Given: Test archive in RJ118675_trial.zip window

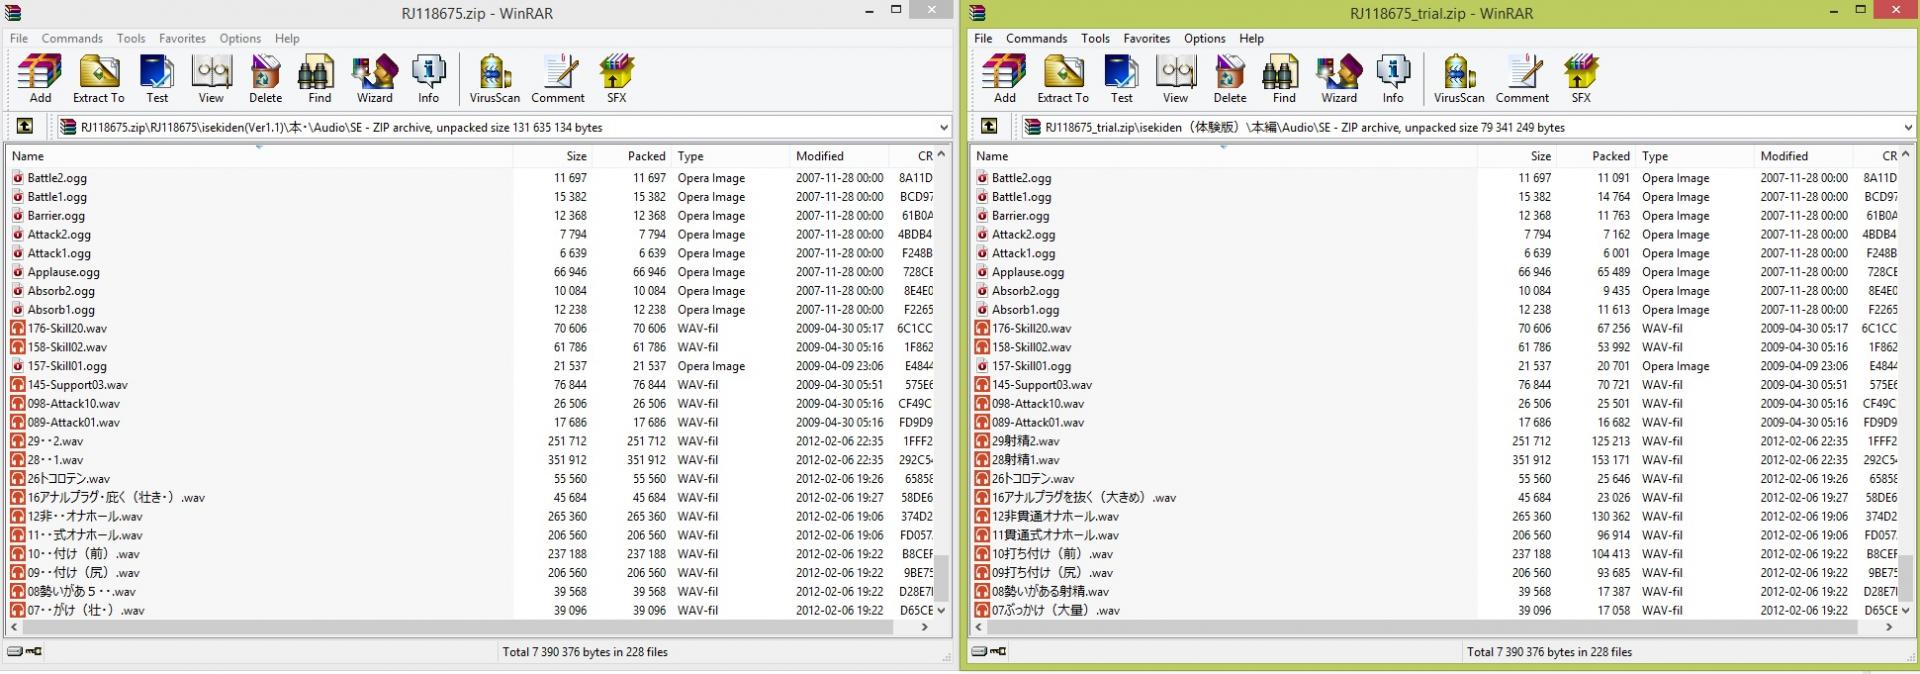Looking at the screenshot, I should 1121,79.
